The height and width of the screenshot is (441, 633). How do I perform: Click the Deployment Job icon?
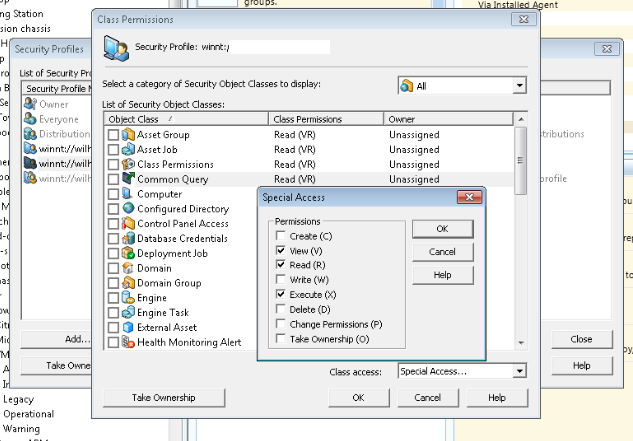click(128, 254)
